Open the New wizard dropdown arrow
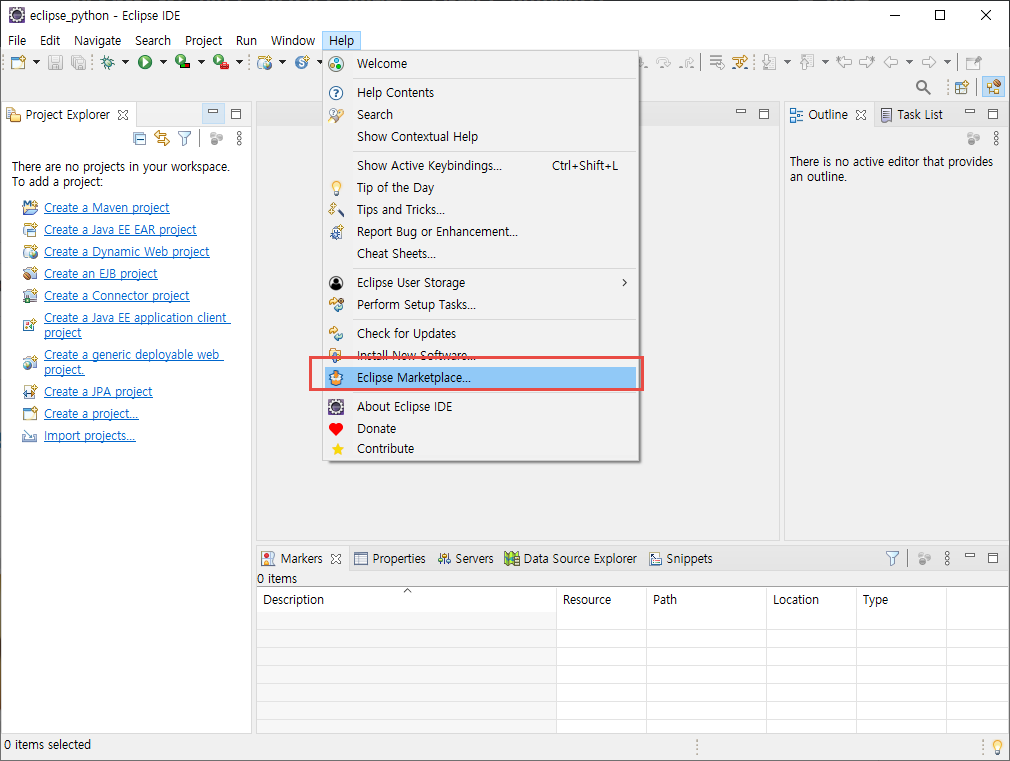 (x=36, y=63)
